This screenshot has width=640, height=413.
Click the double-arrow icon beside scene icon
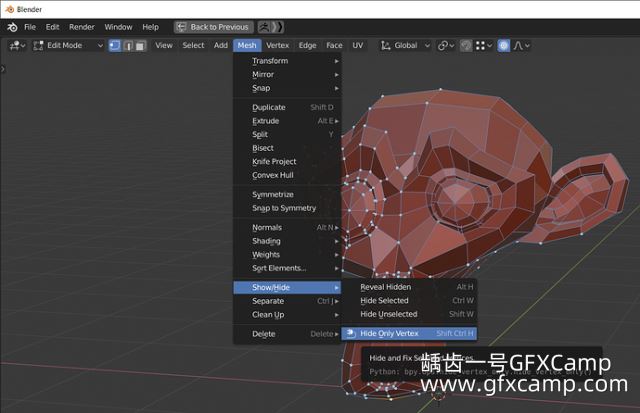pos(277,27)
